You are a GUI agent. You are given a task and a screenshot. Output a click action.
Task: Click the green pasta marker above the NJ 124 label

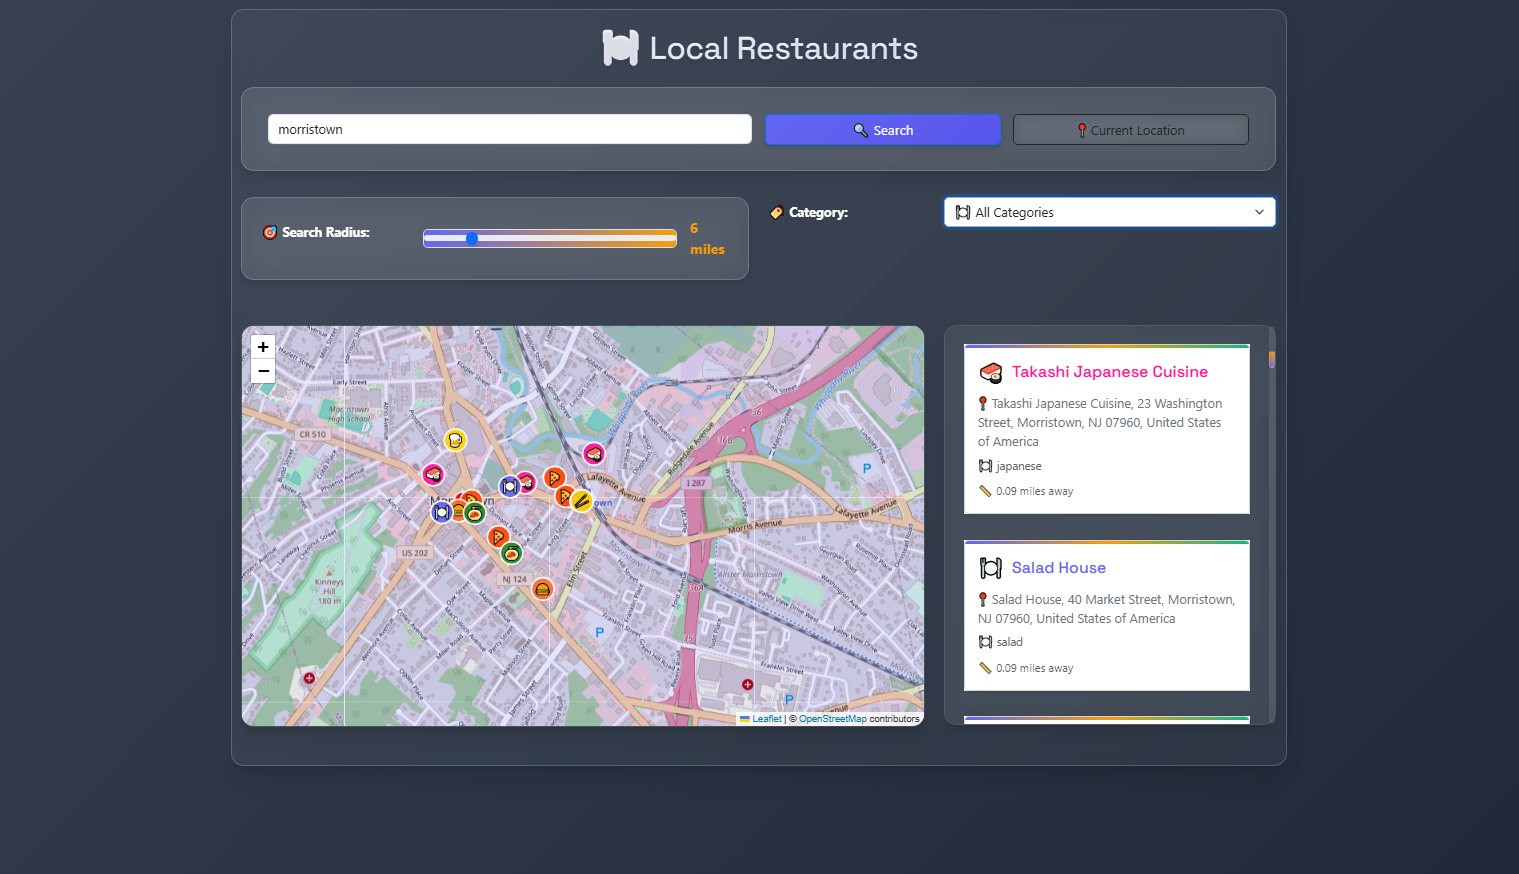[511, 553]
